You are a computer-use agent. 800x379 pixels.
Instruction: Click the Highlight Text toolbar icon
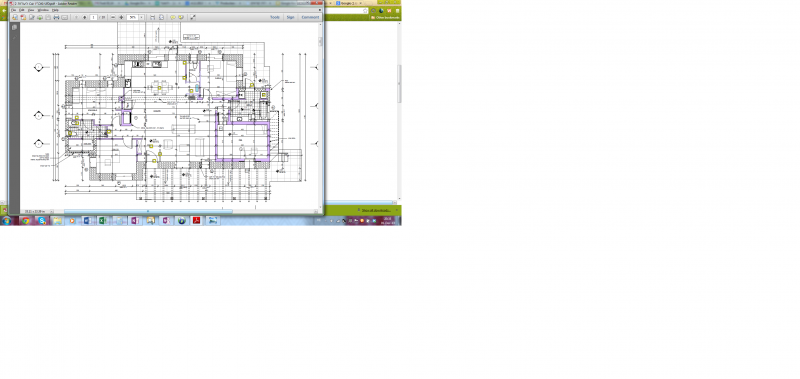[x=181, y=17]
